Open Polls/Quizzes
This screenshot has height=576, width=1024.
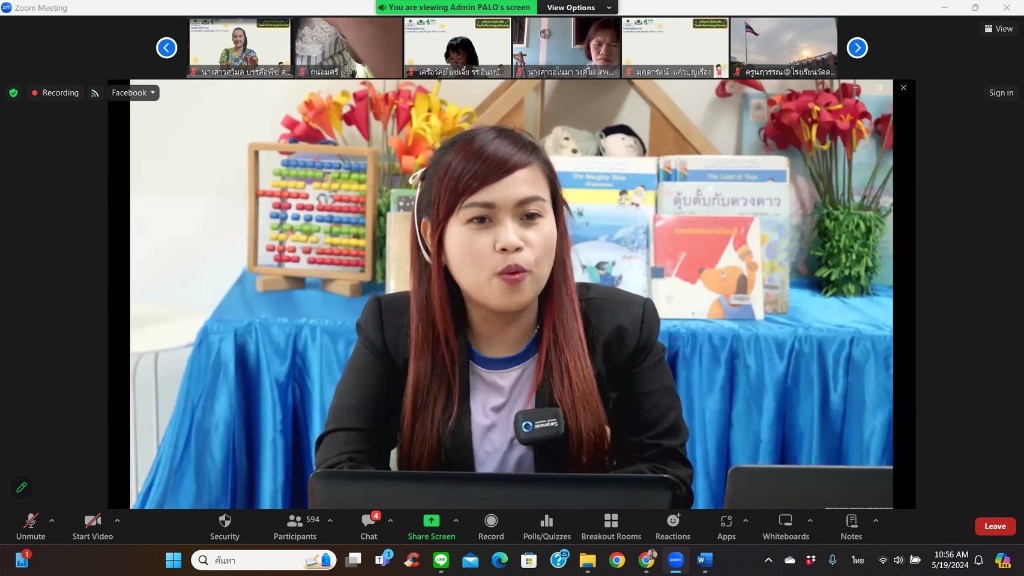pos(547,526)
